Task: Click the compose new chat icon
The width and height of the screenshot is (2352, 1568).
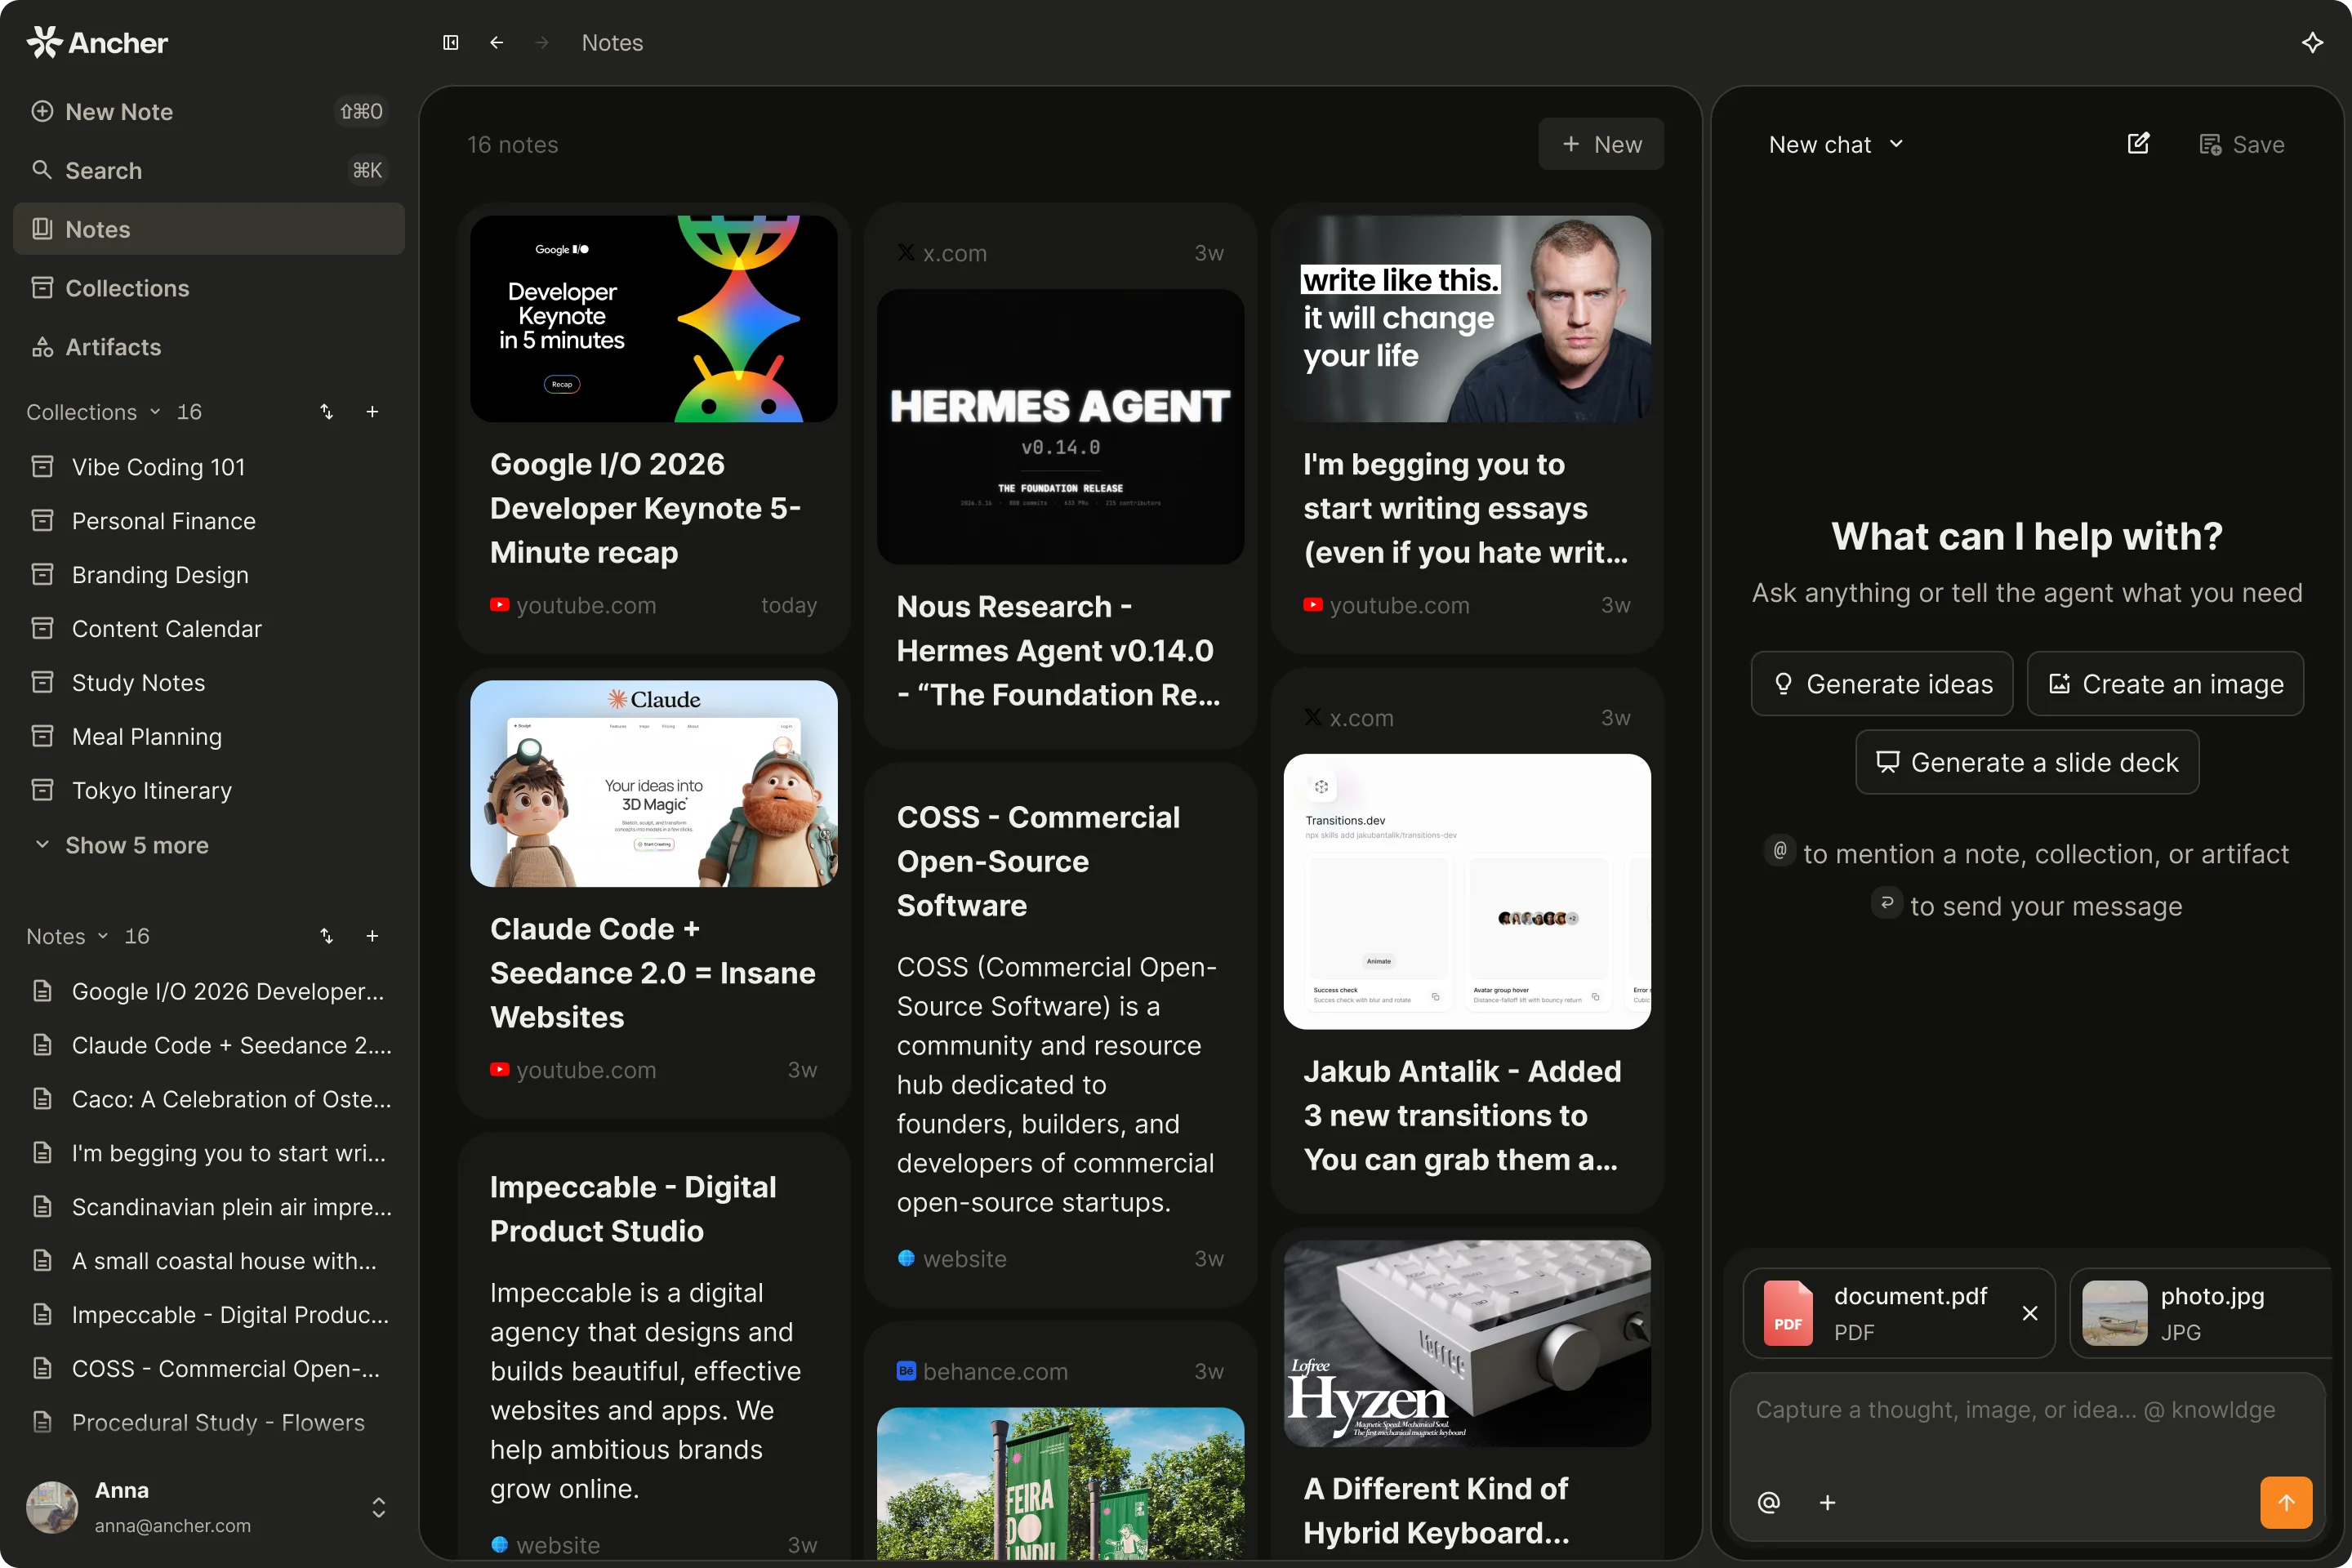Action: (x=2138, y=144)
